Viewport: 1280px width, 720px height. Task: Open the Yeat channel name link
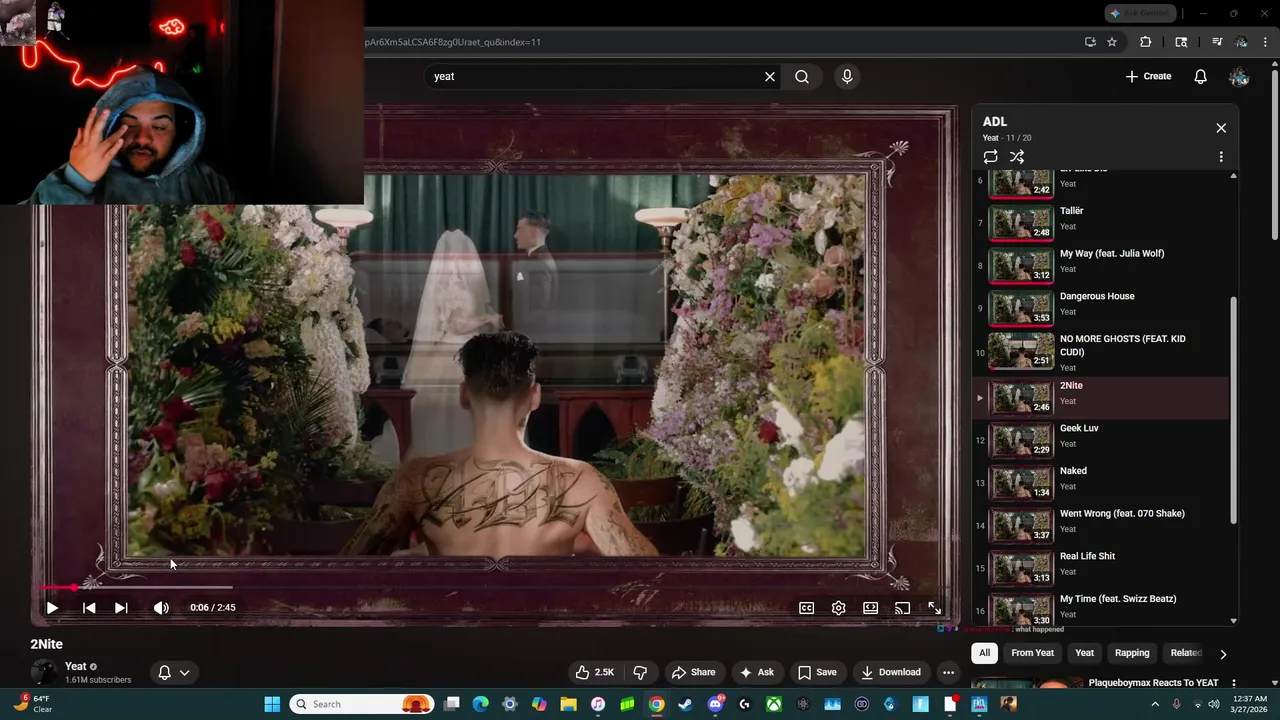tap(75, 666)
